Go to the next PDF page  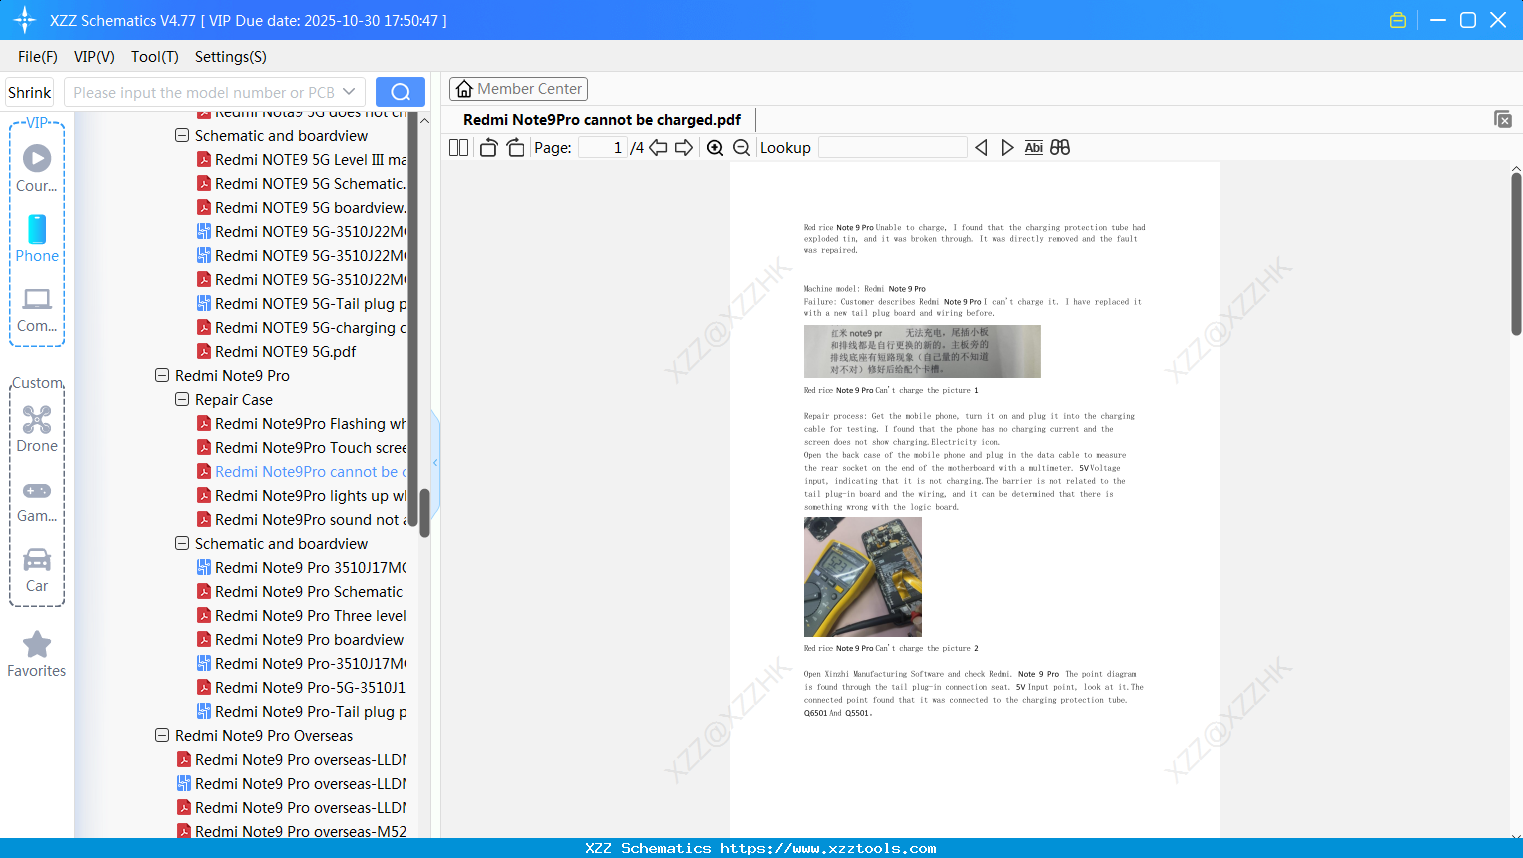pos(684,148)
